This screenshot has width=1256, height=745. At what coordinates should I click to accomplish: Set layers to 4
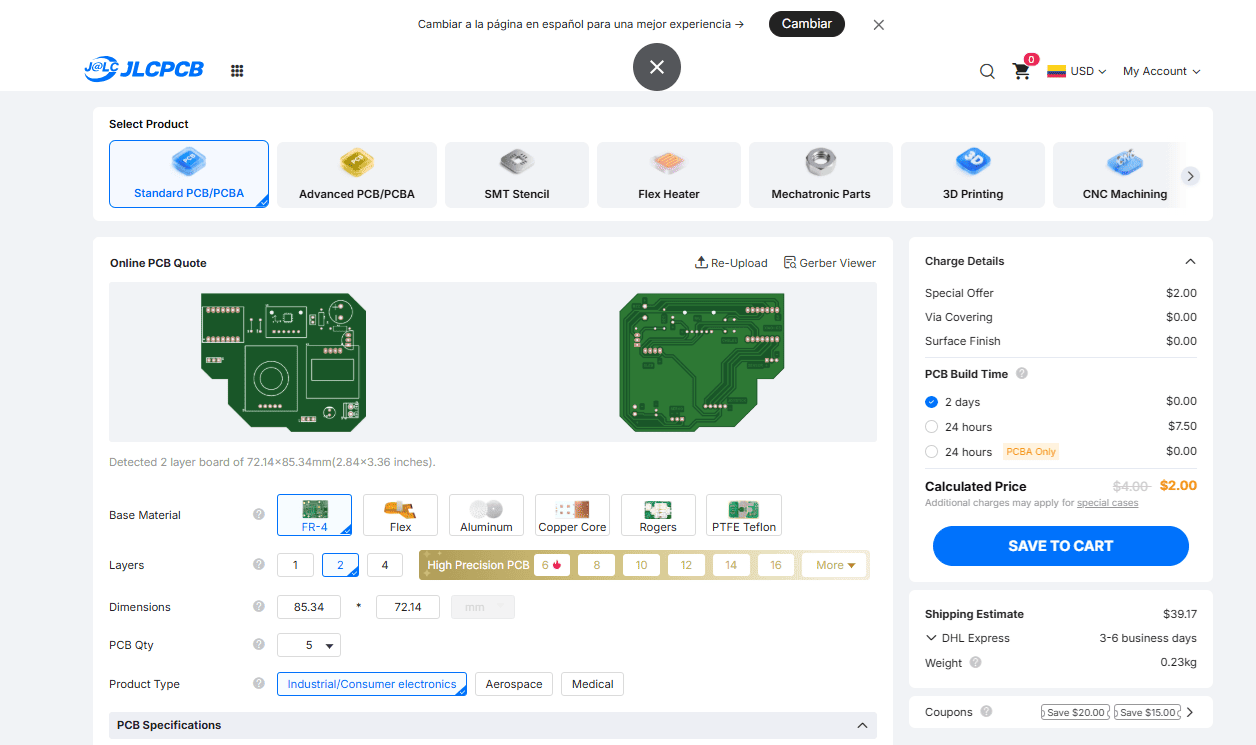pos(385,565)
